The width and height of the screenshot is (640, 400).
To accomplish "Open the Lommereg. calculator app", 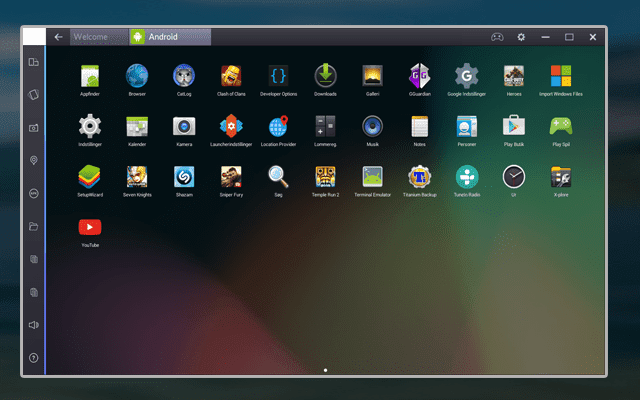I will tap(325, 126).
